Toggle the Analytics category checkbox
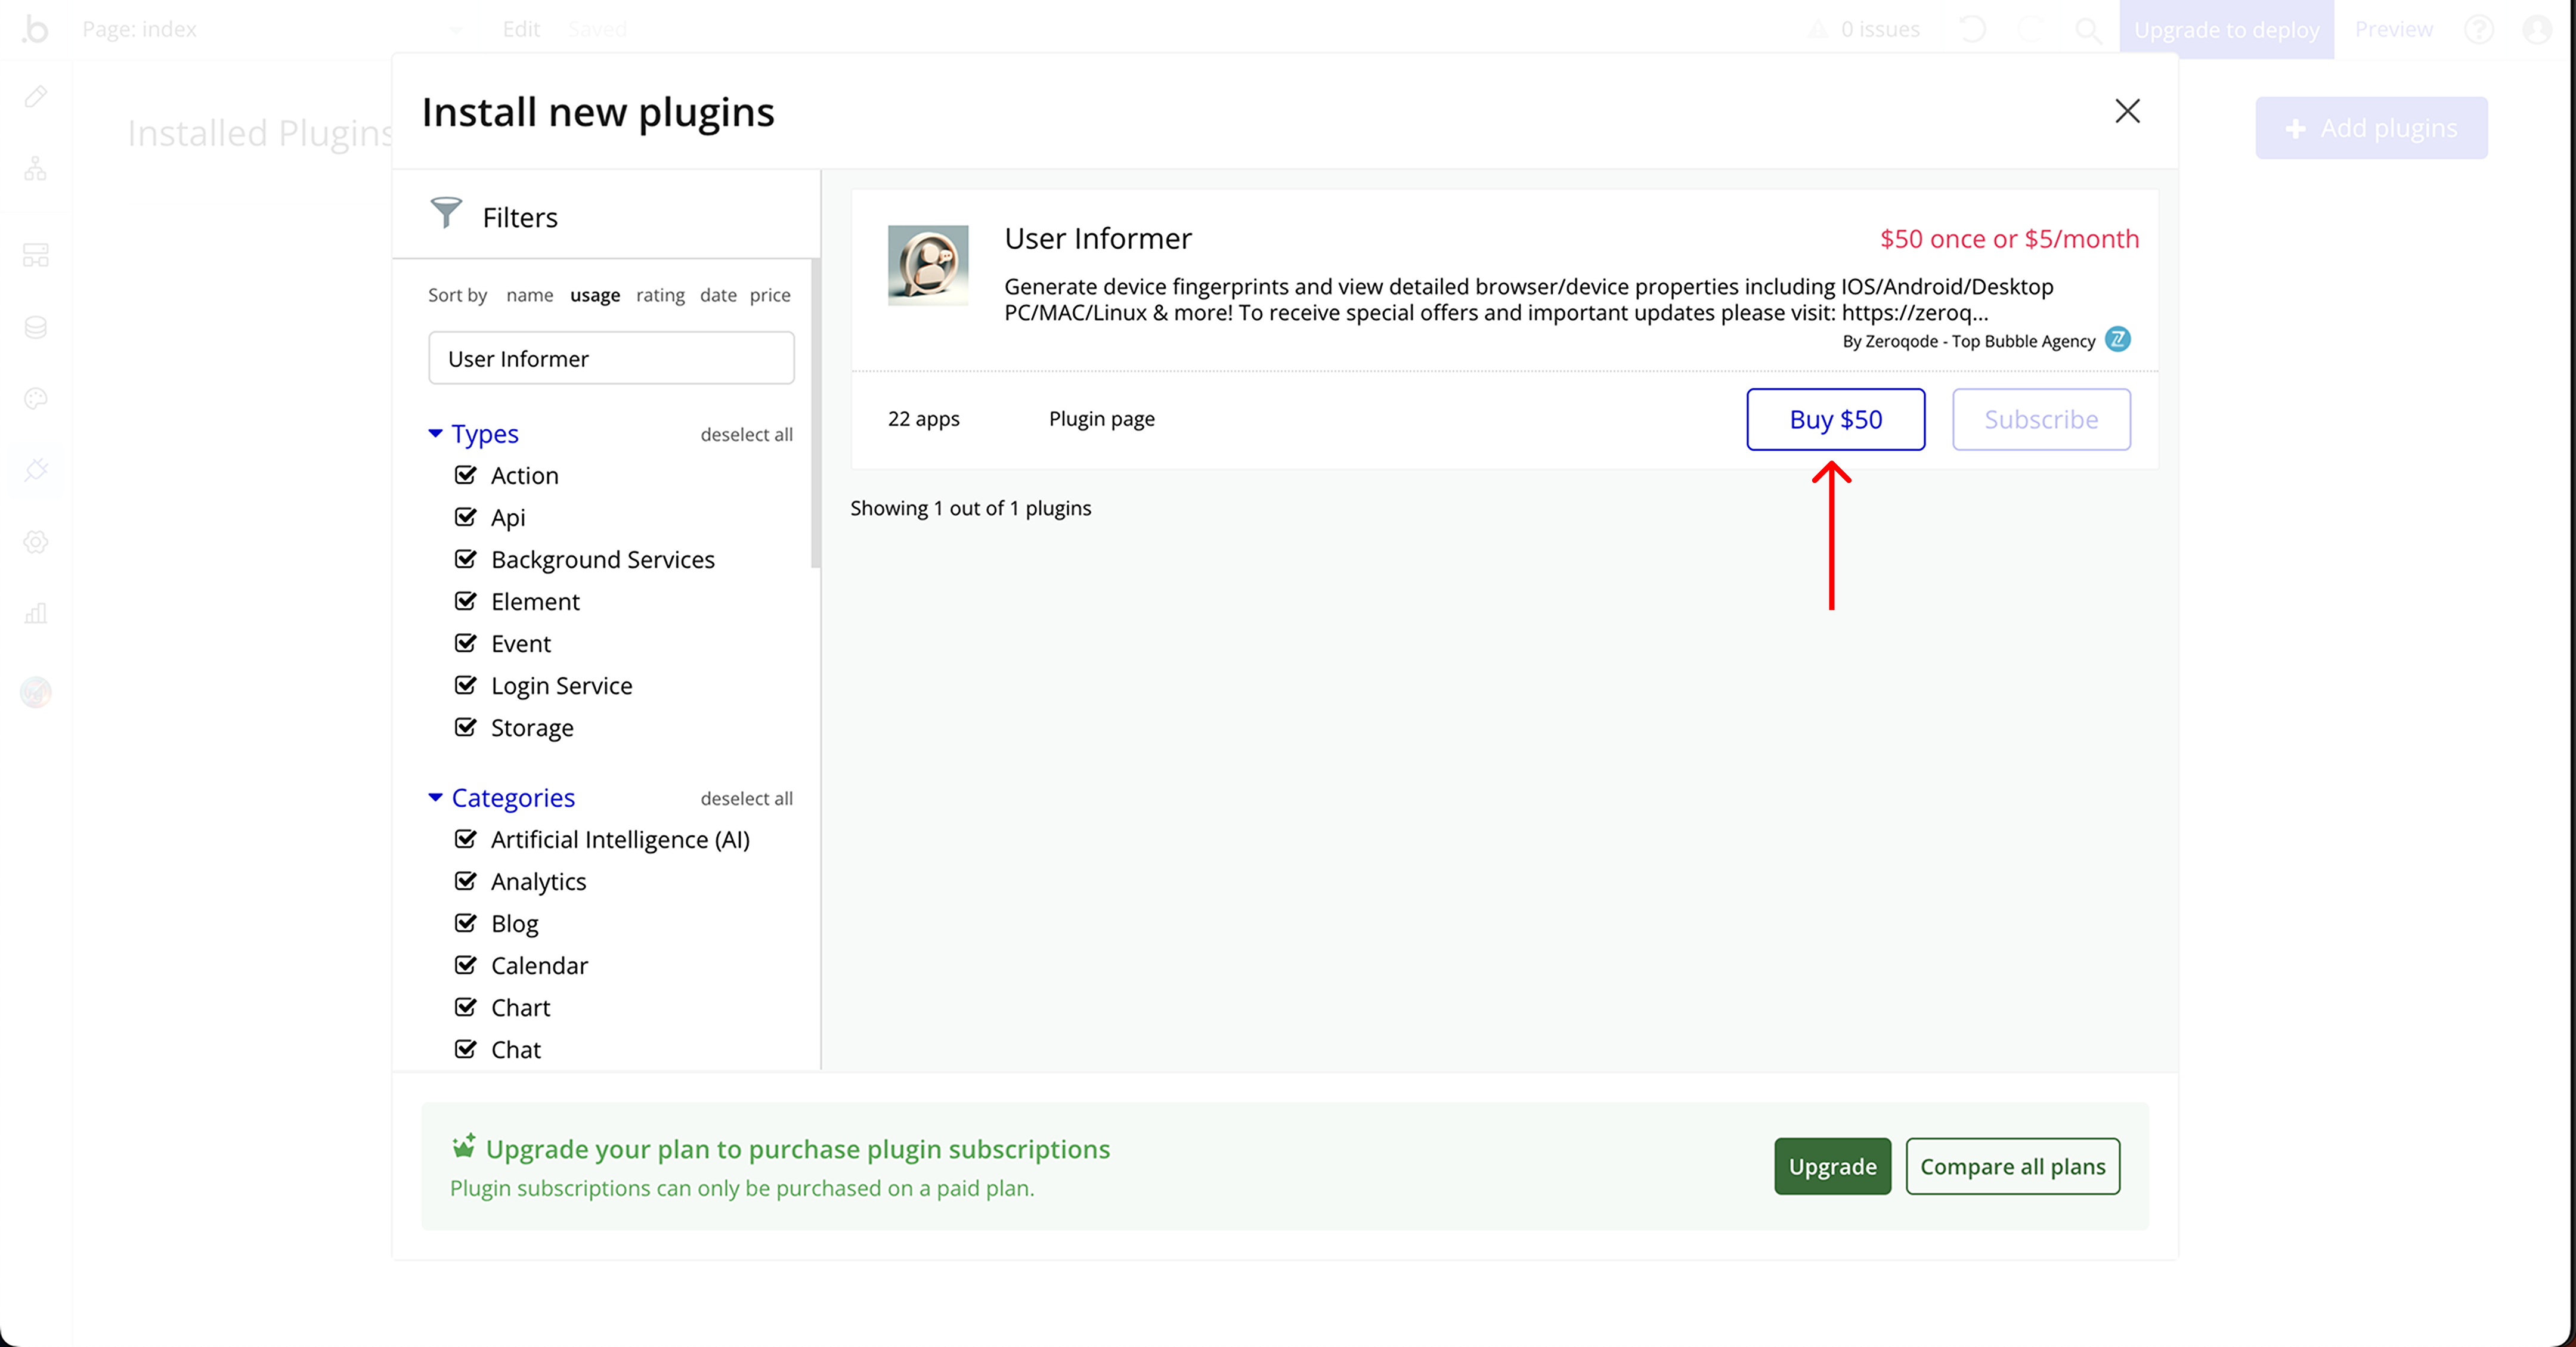Screen dimensions: 2576x1347 [x=465, y=881]
